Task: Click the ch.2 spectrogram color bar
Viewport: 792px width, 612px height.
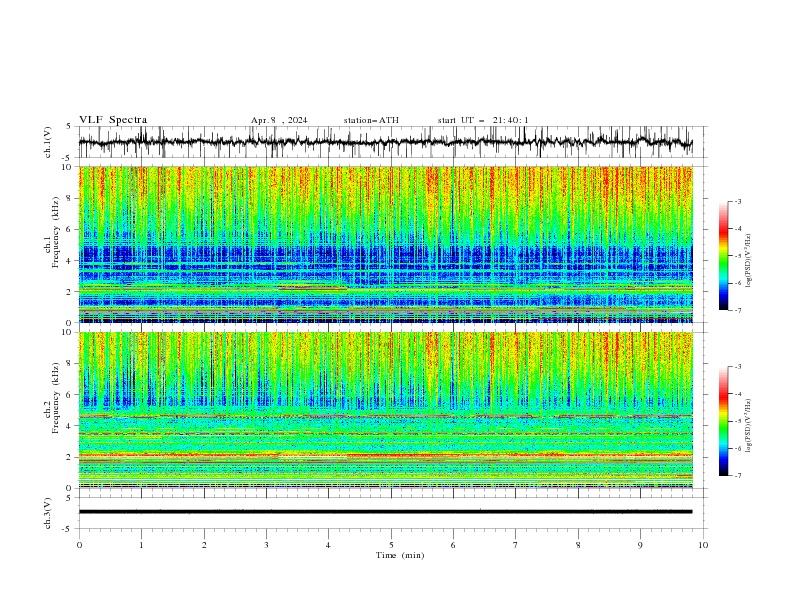Action: (x=723, y=421)
